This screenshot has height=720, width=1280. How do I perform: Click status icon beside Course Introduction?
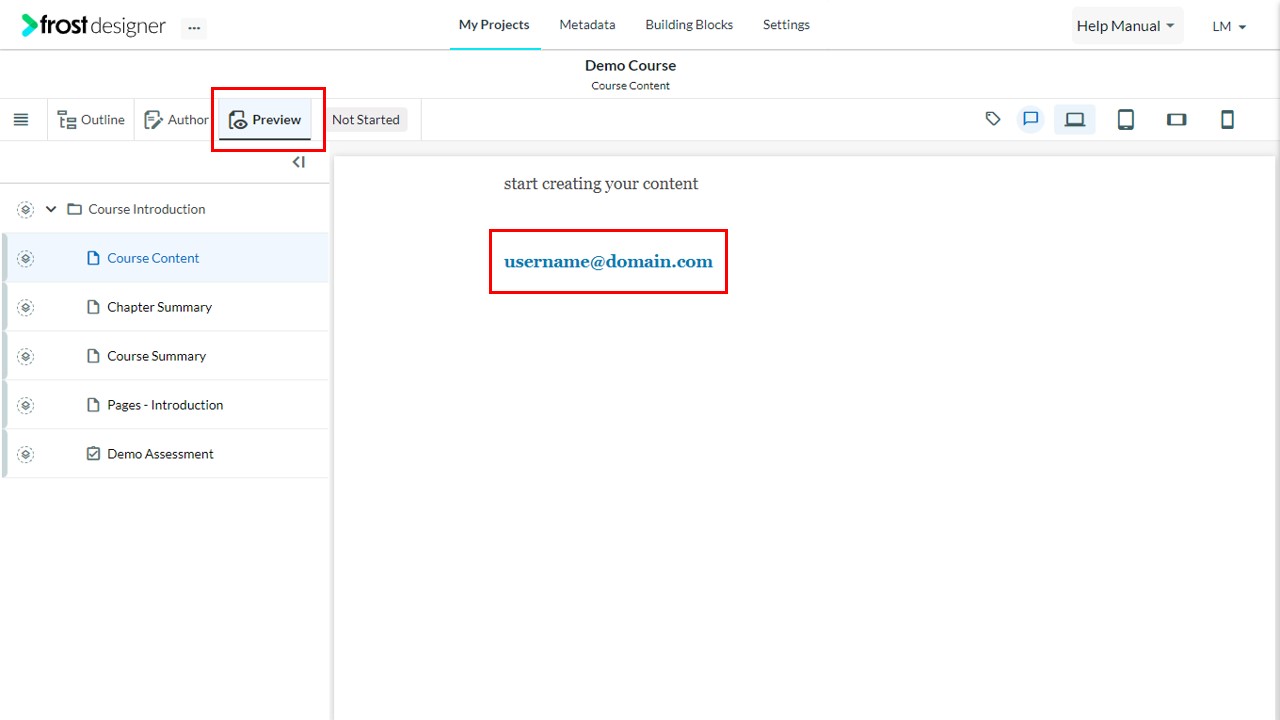click(26, 210)
